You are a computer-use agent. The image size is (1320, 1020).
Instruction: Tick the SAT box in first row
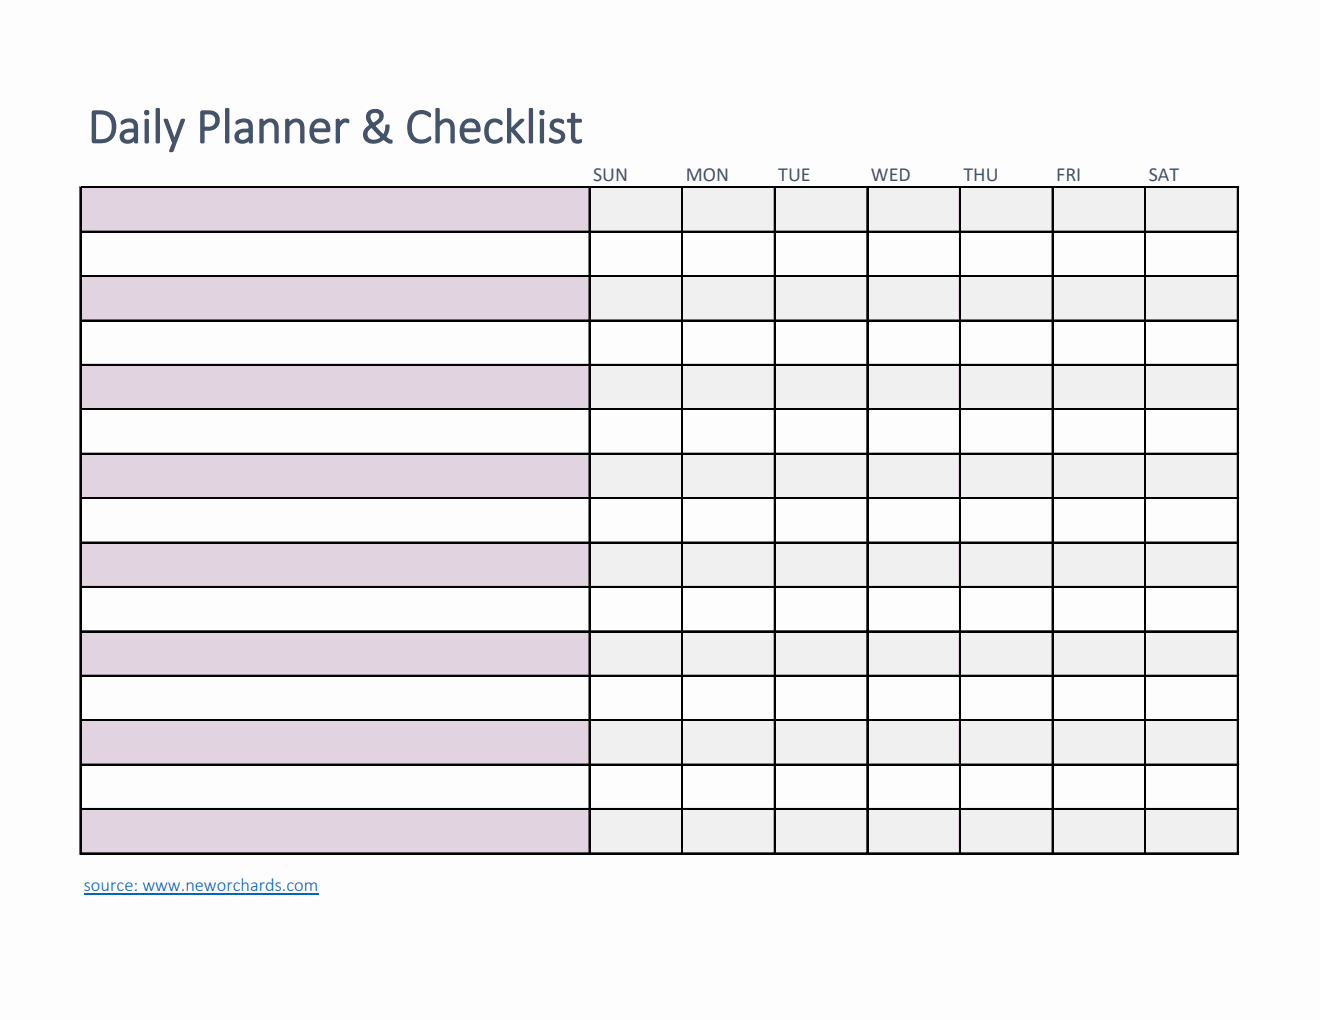[1191, 210]
